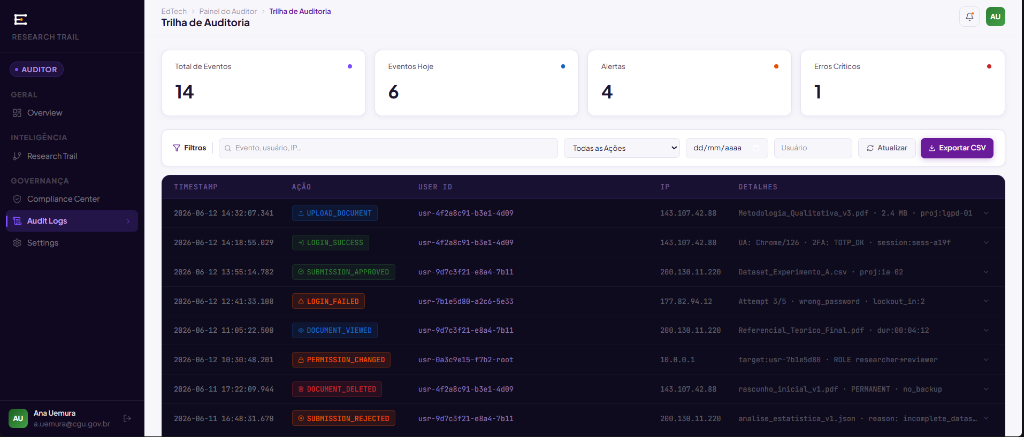Click the Eventos Hoje card

click(476, 83)
